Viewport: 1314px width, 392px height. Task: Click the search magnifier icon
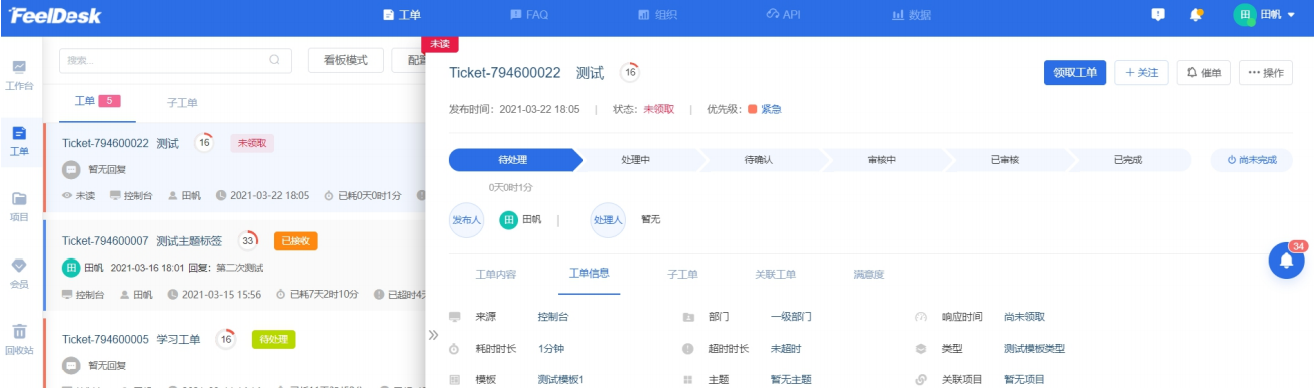[x=275, y=60]
